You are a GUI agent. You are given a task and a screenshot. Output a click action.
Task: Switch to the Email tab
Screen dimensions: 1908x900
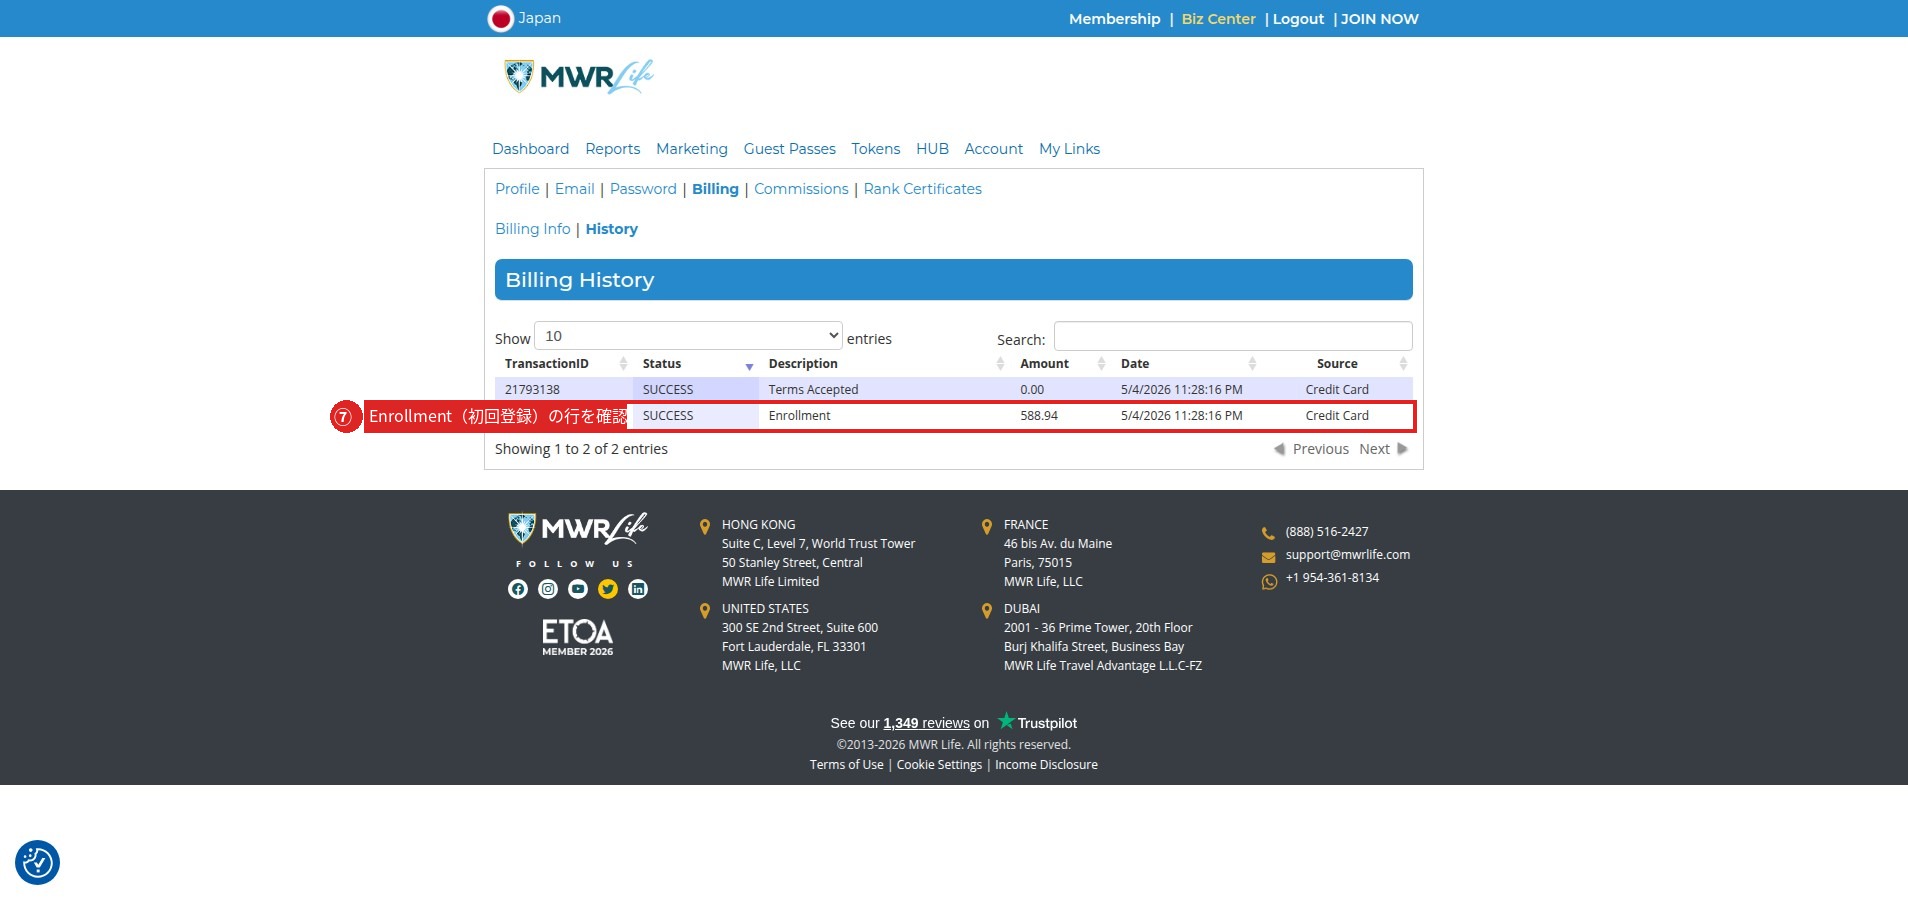point(574,189)
